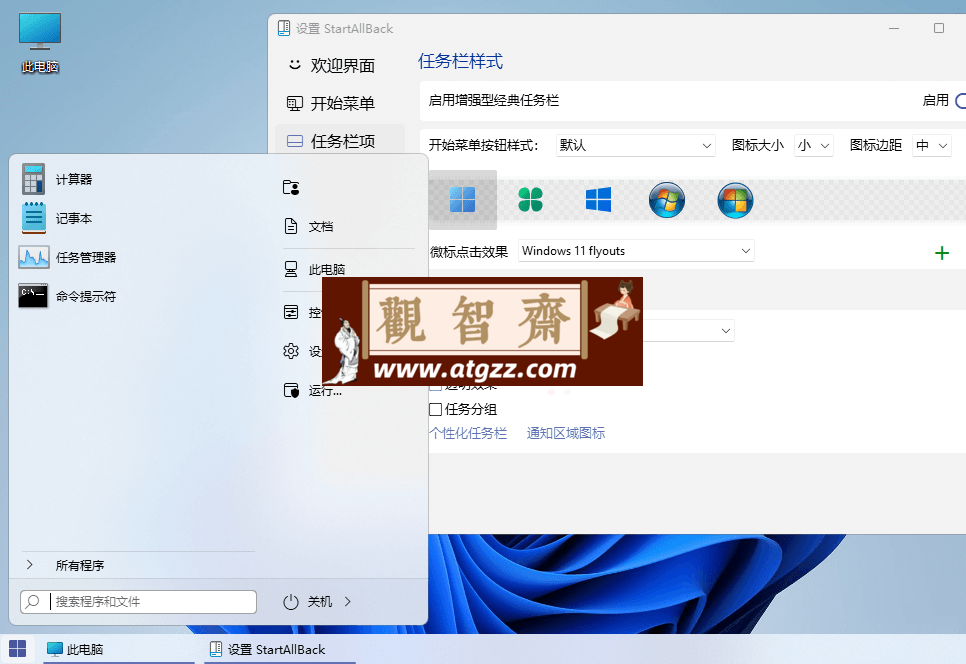Click the 关机 shutdown button

(320, 602)
